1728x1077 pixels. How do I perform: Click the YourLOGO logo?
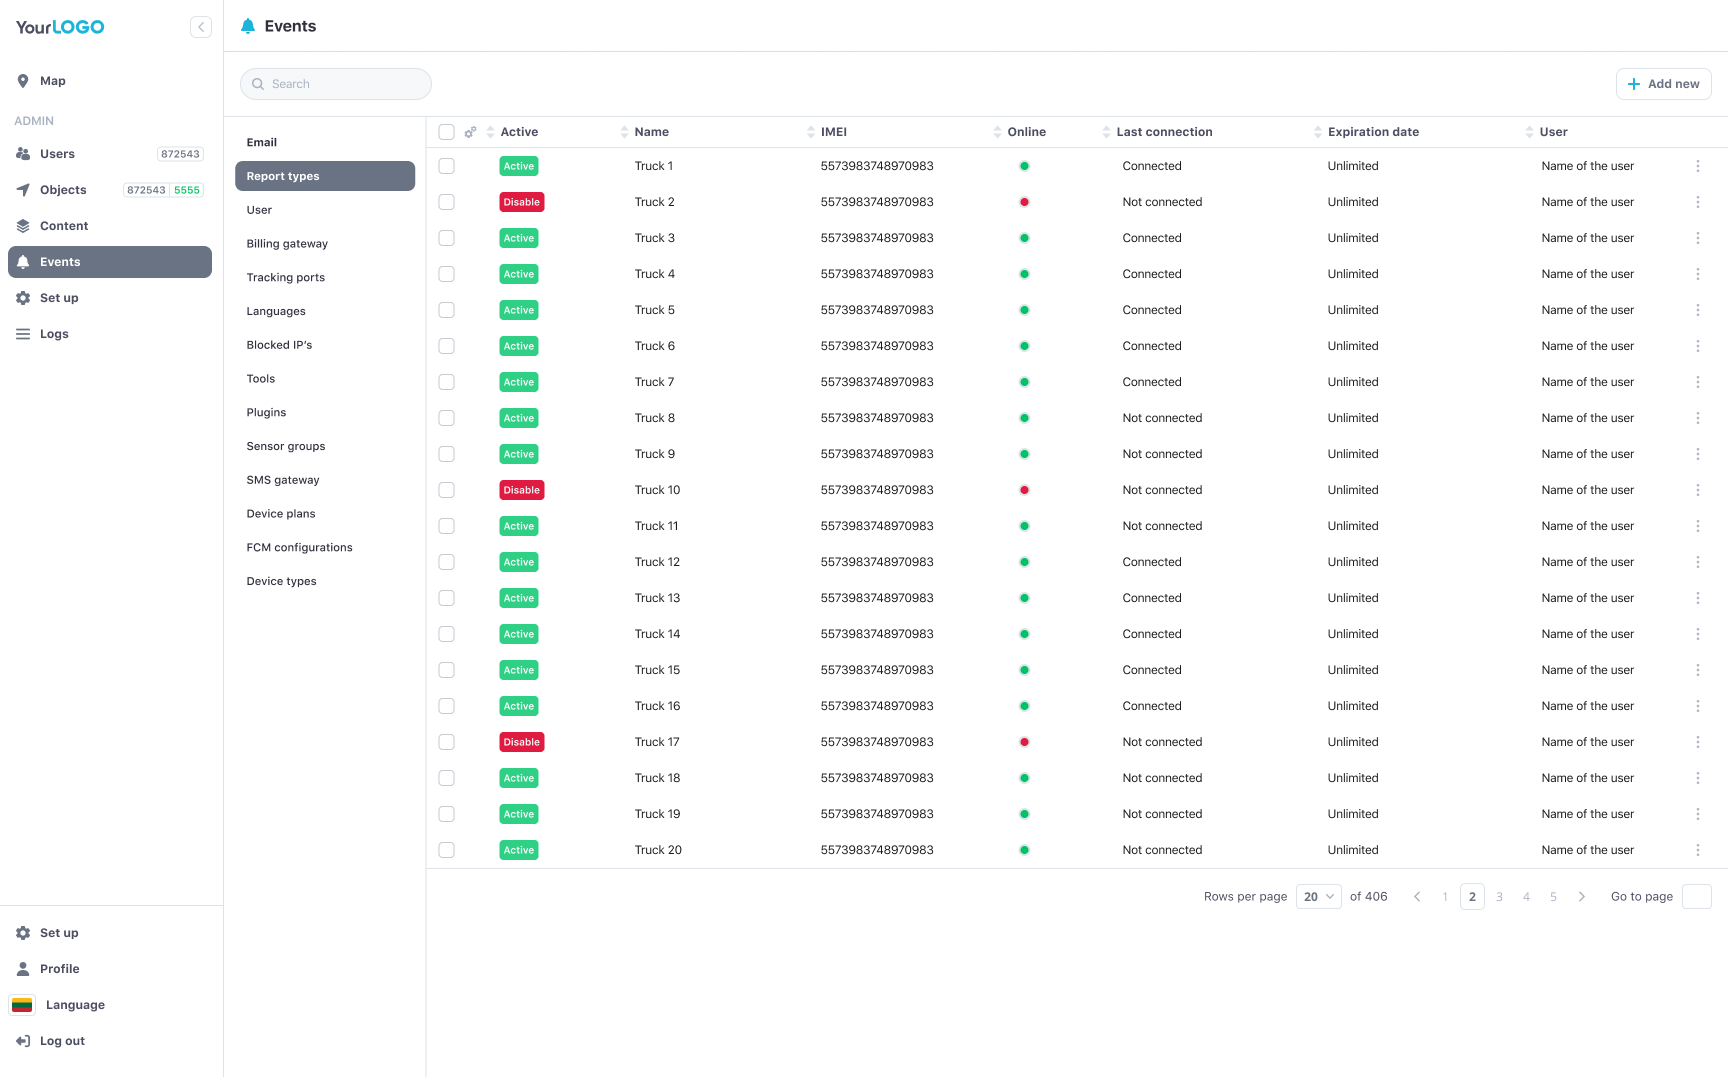click(x=60, y=27)
